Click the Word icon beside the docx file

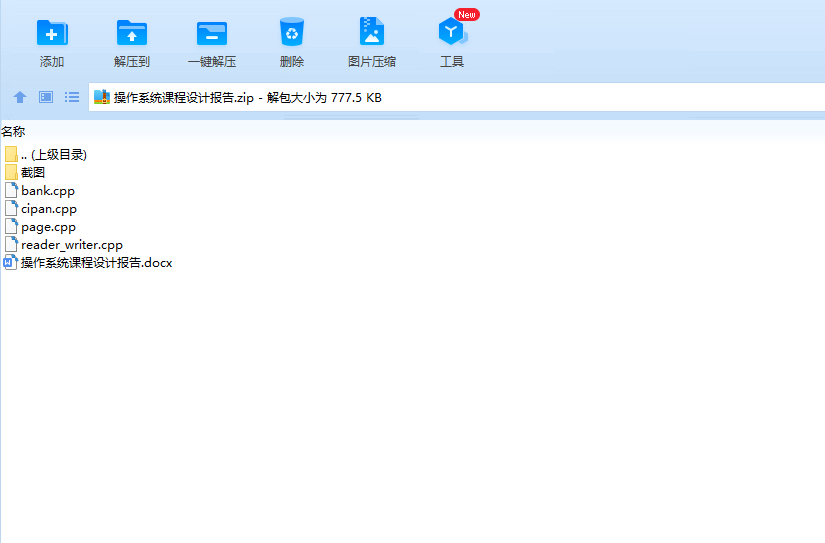pos(11,263)
